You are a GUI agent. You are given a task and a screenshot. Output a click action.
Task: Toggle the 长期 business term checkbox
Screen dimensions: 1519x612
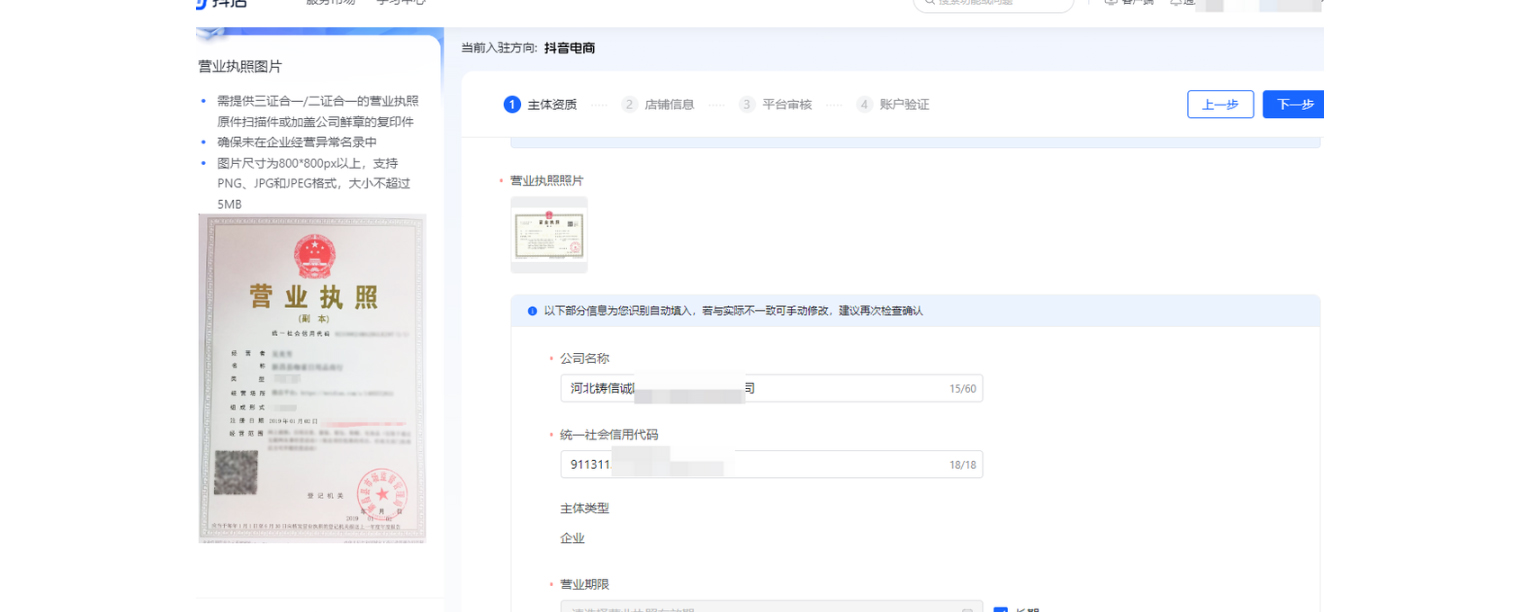(1001, 608)
